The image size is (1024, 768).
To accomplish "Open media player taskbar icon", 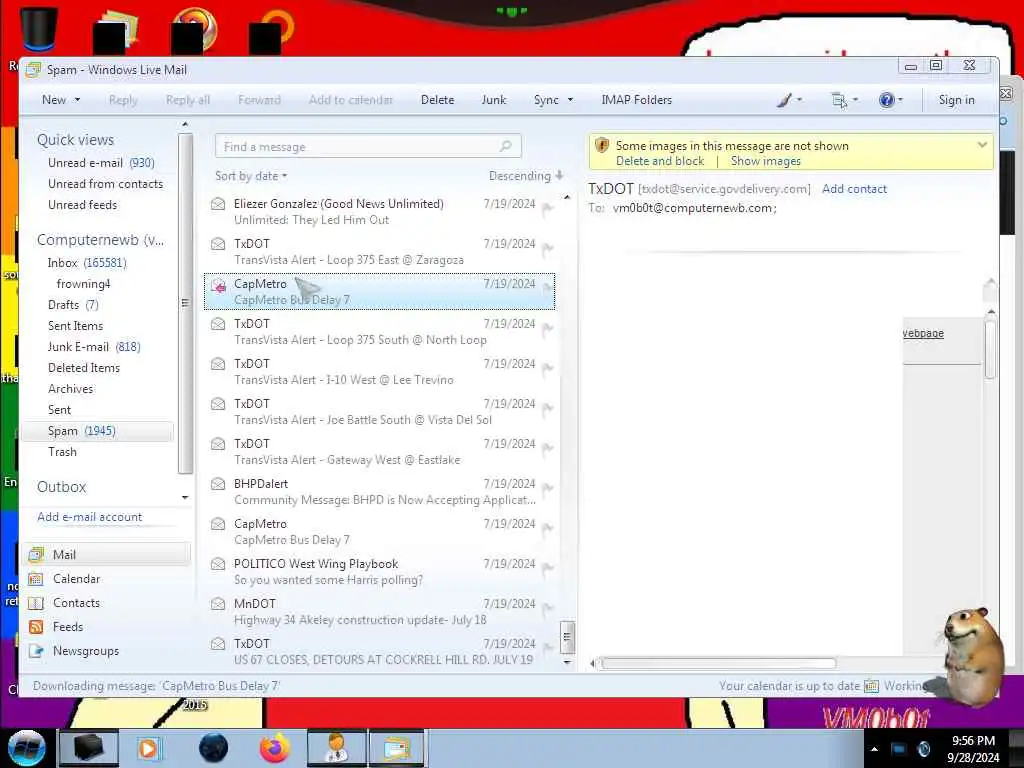I will tap(148, 748).
